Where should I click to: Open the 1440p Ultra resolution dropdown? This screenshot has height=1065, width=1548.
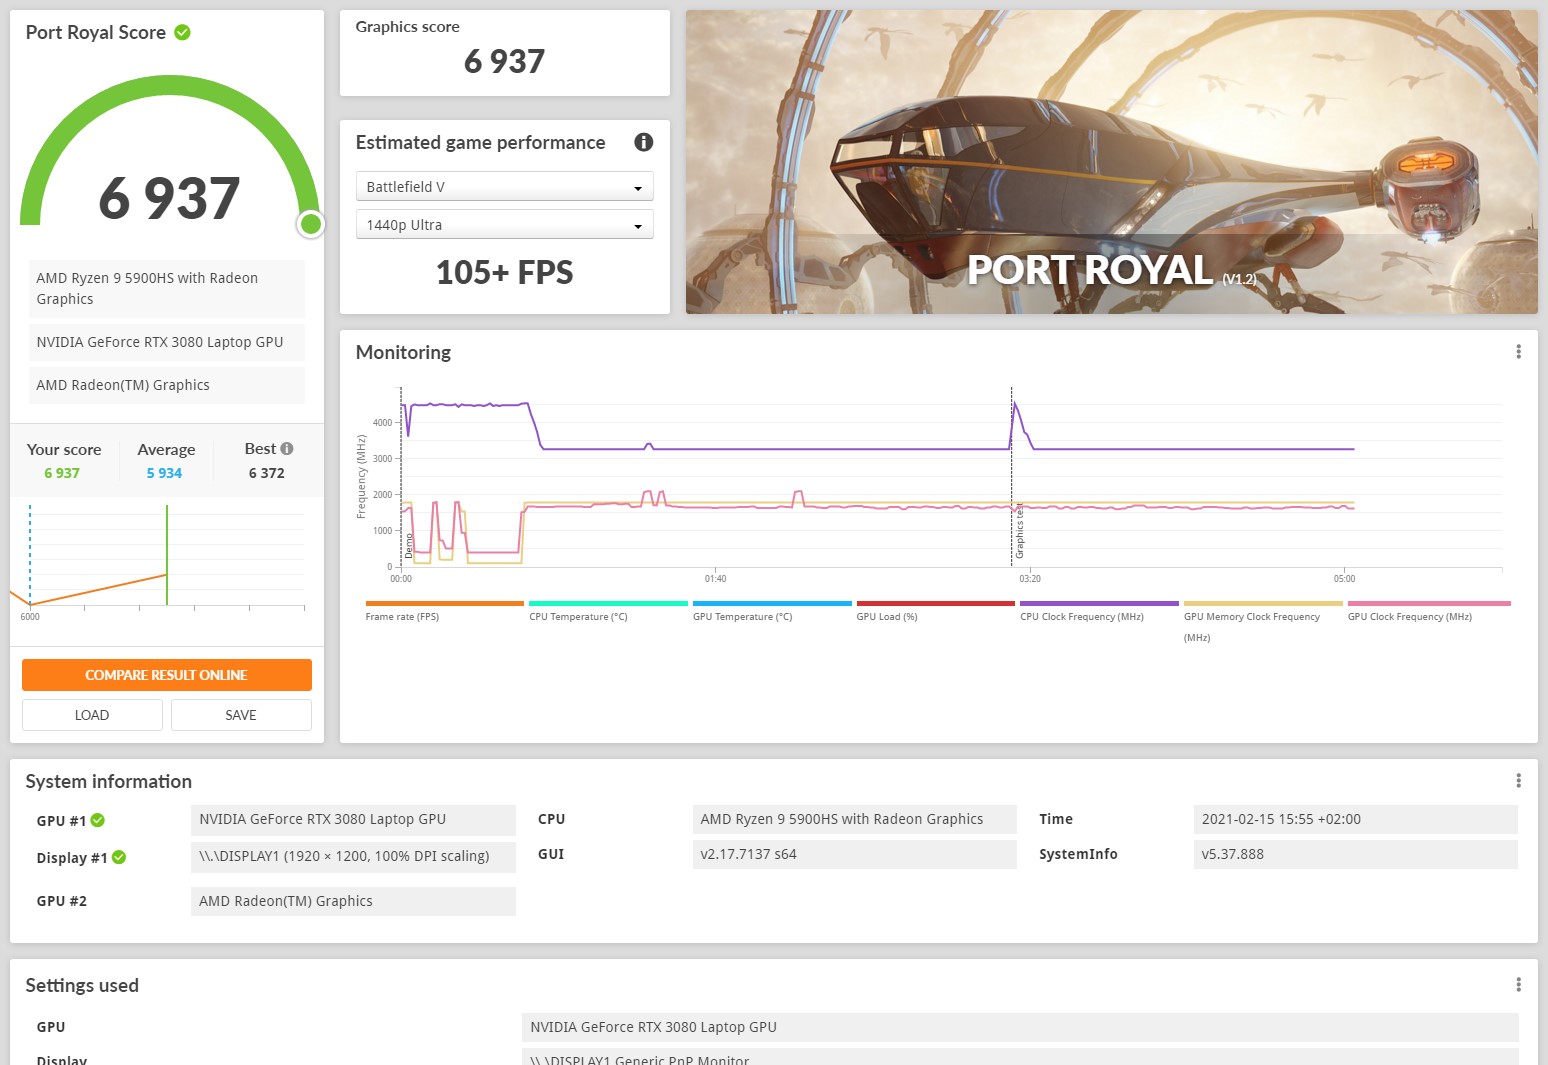(x=504, y=225)
